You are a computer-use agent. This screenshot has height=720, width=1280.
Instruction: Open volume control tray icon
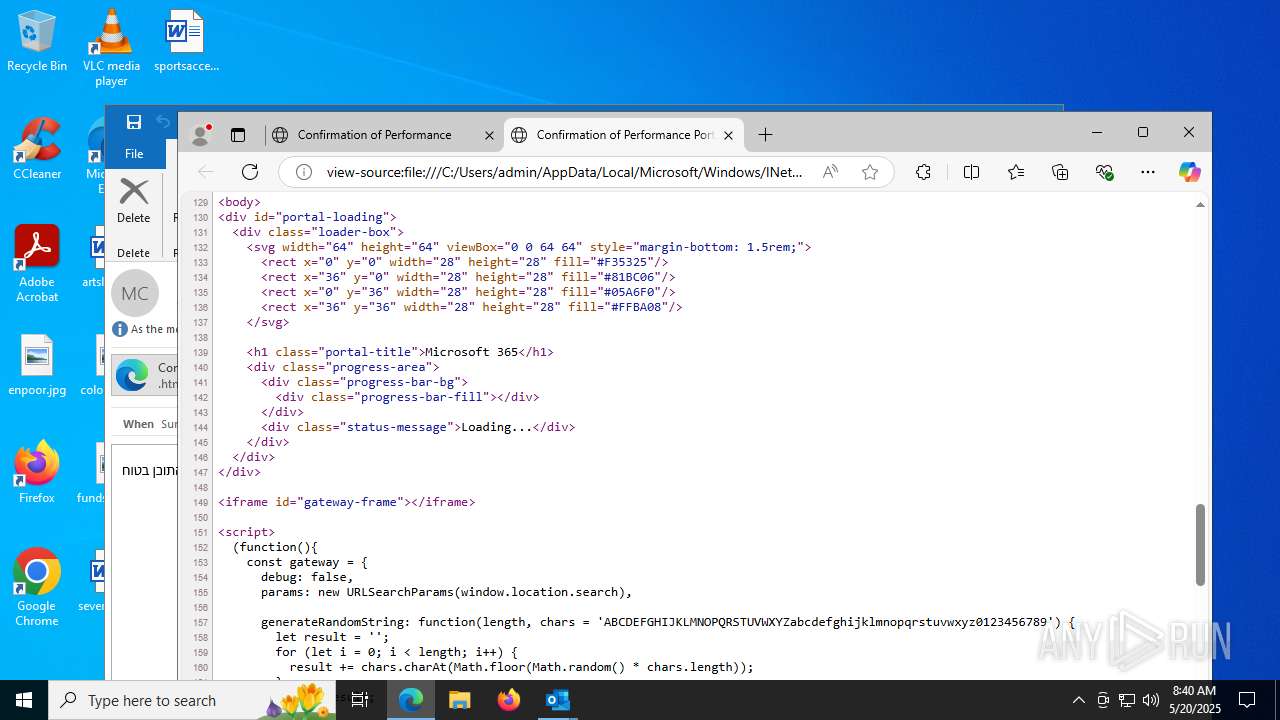1151,700
